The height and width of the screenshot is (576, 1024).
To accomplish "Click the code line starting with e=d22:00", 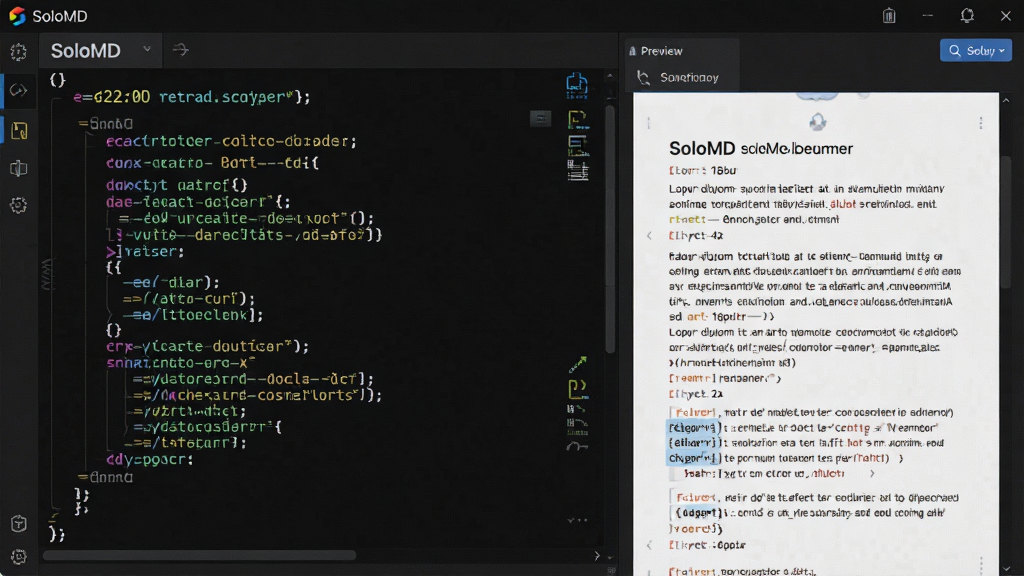I will pyautogui.click(x=192, y=97).
